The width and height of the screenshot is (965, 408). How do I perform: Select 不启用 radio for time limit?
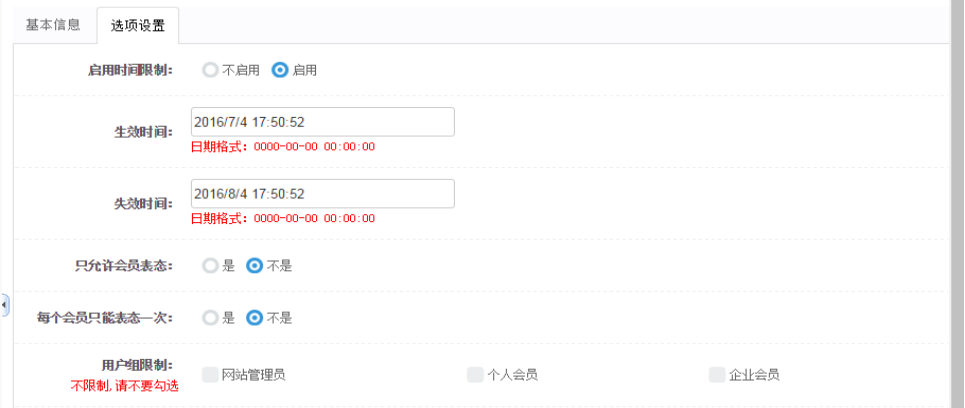pos(210,70)
